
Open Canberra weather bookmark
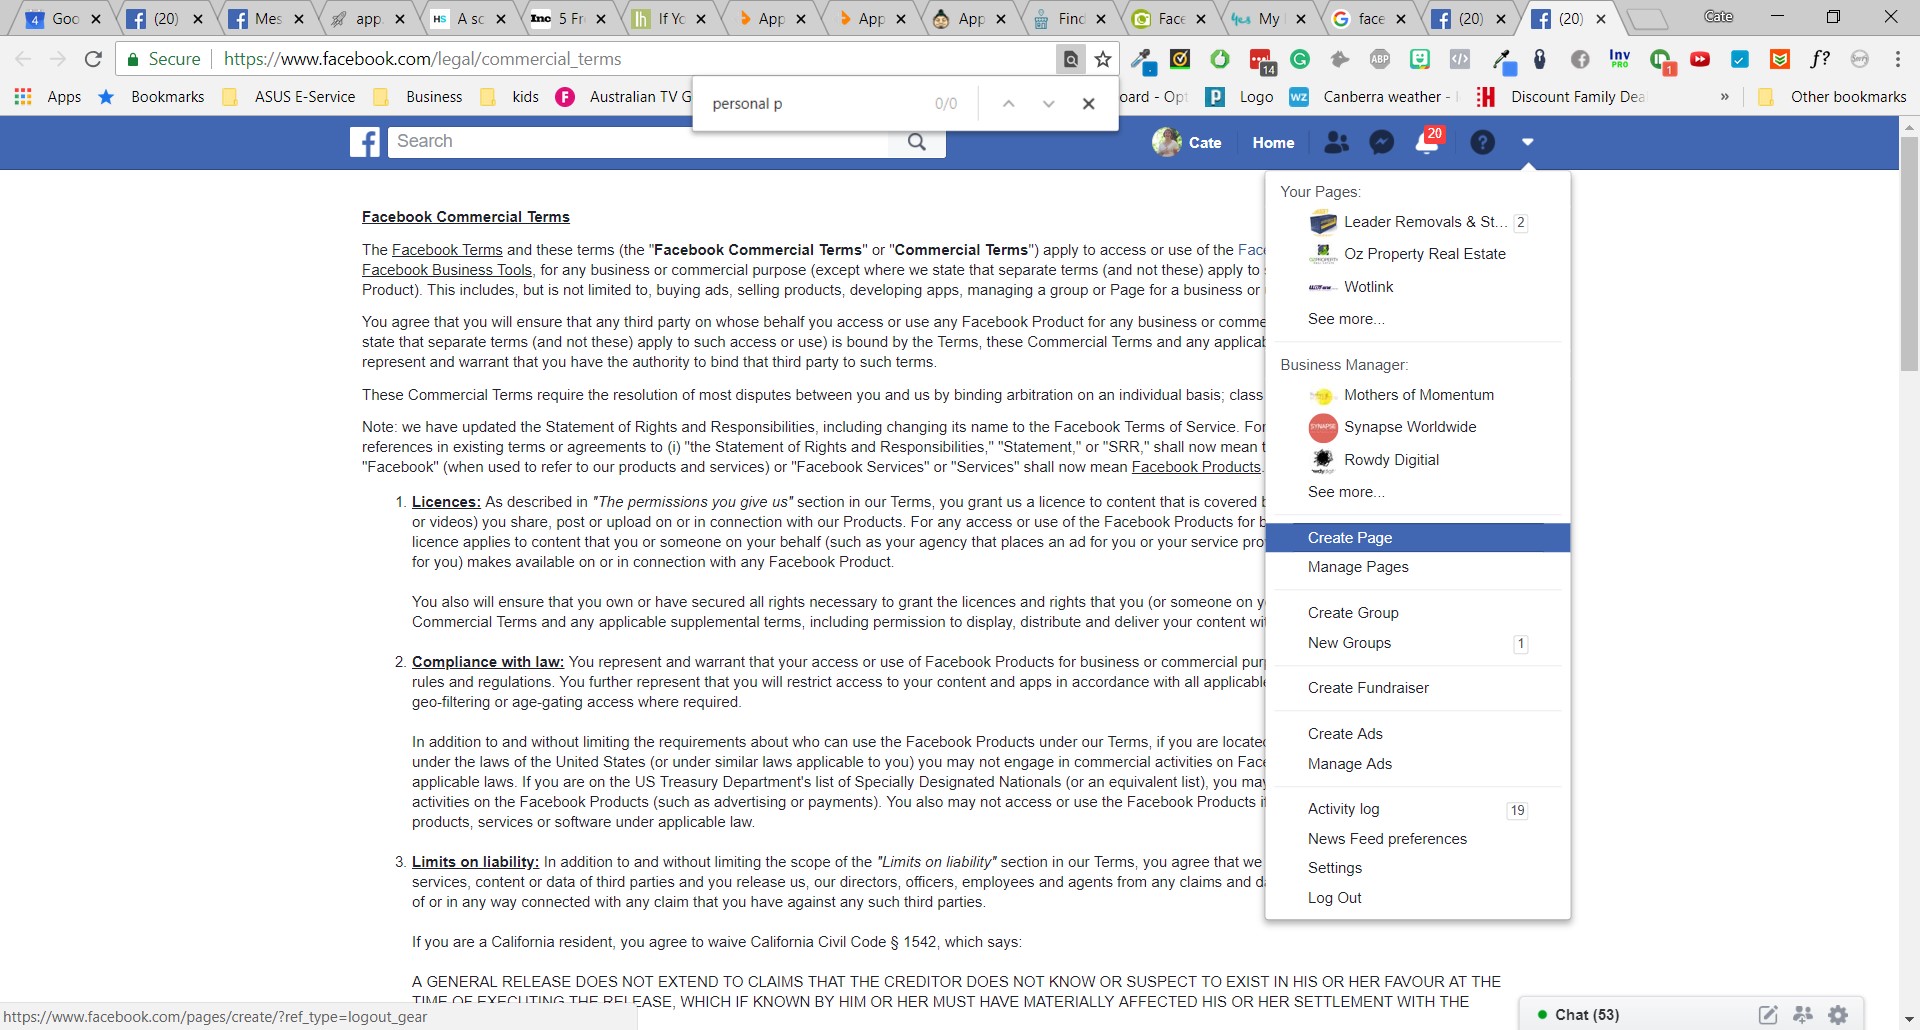point(1370,97)
